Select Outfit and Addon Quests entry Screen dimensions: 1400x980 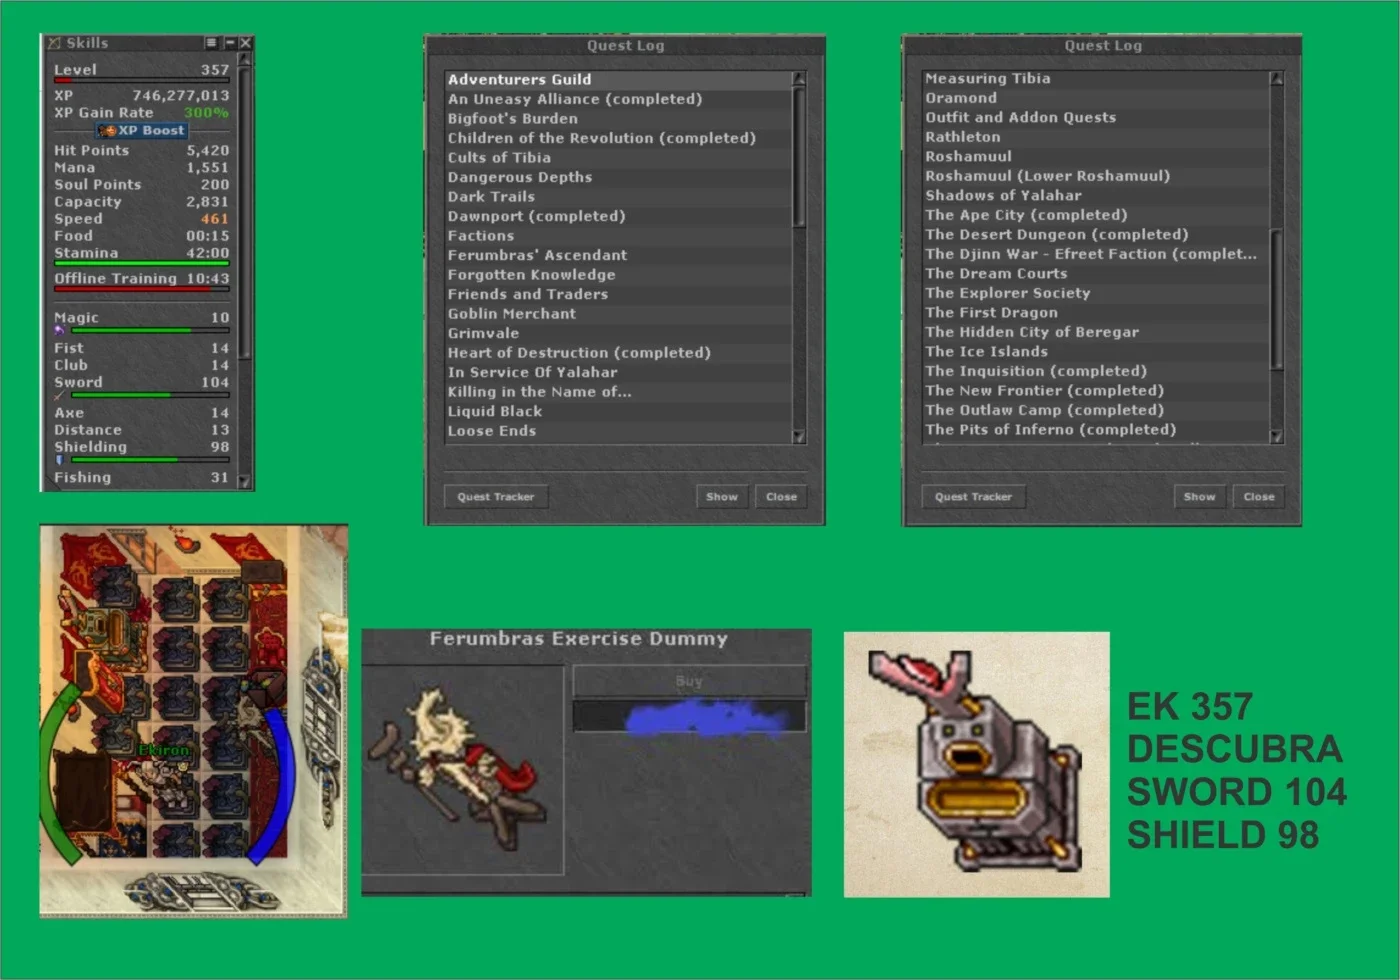tap(1096, 117)
